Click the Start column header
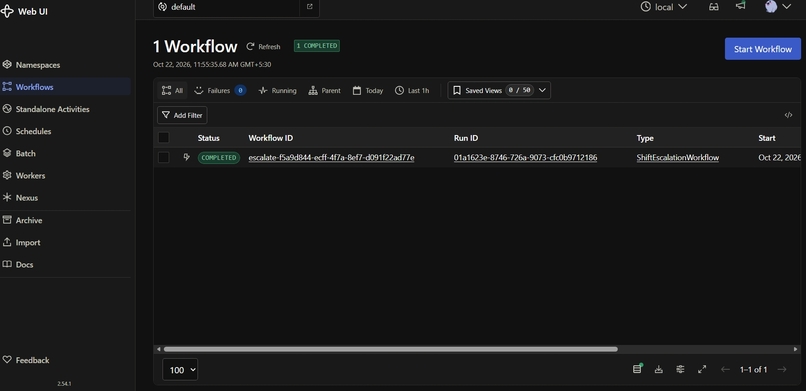 pos(767,138)
